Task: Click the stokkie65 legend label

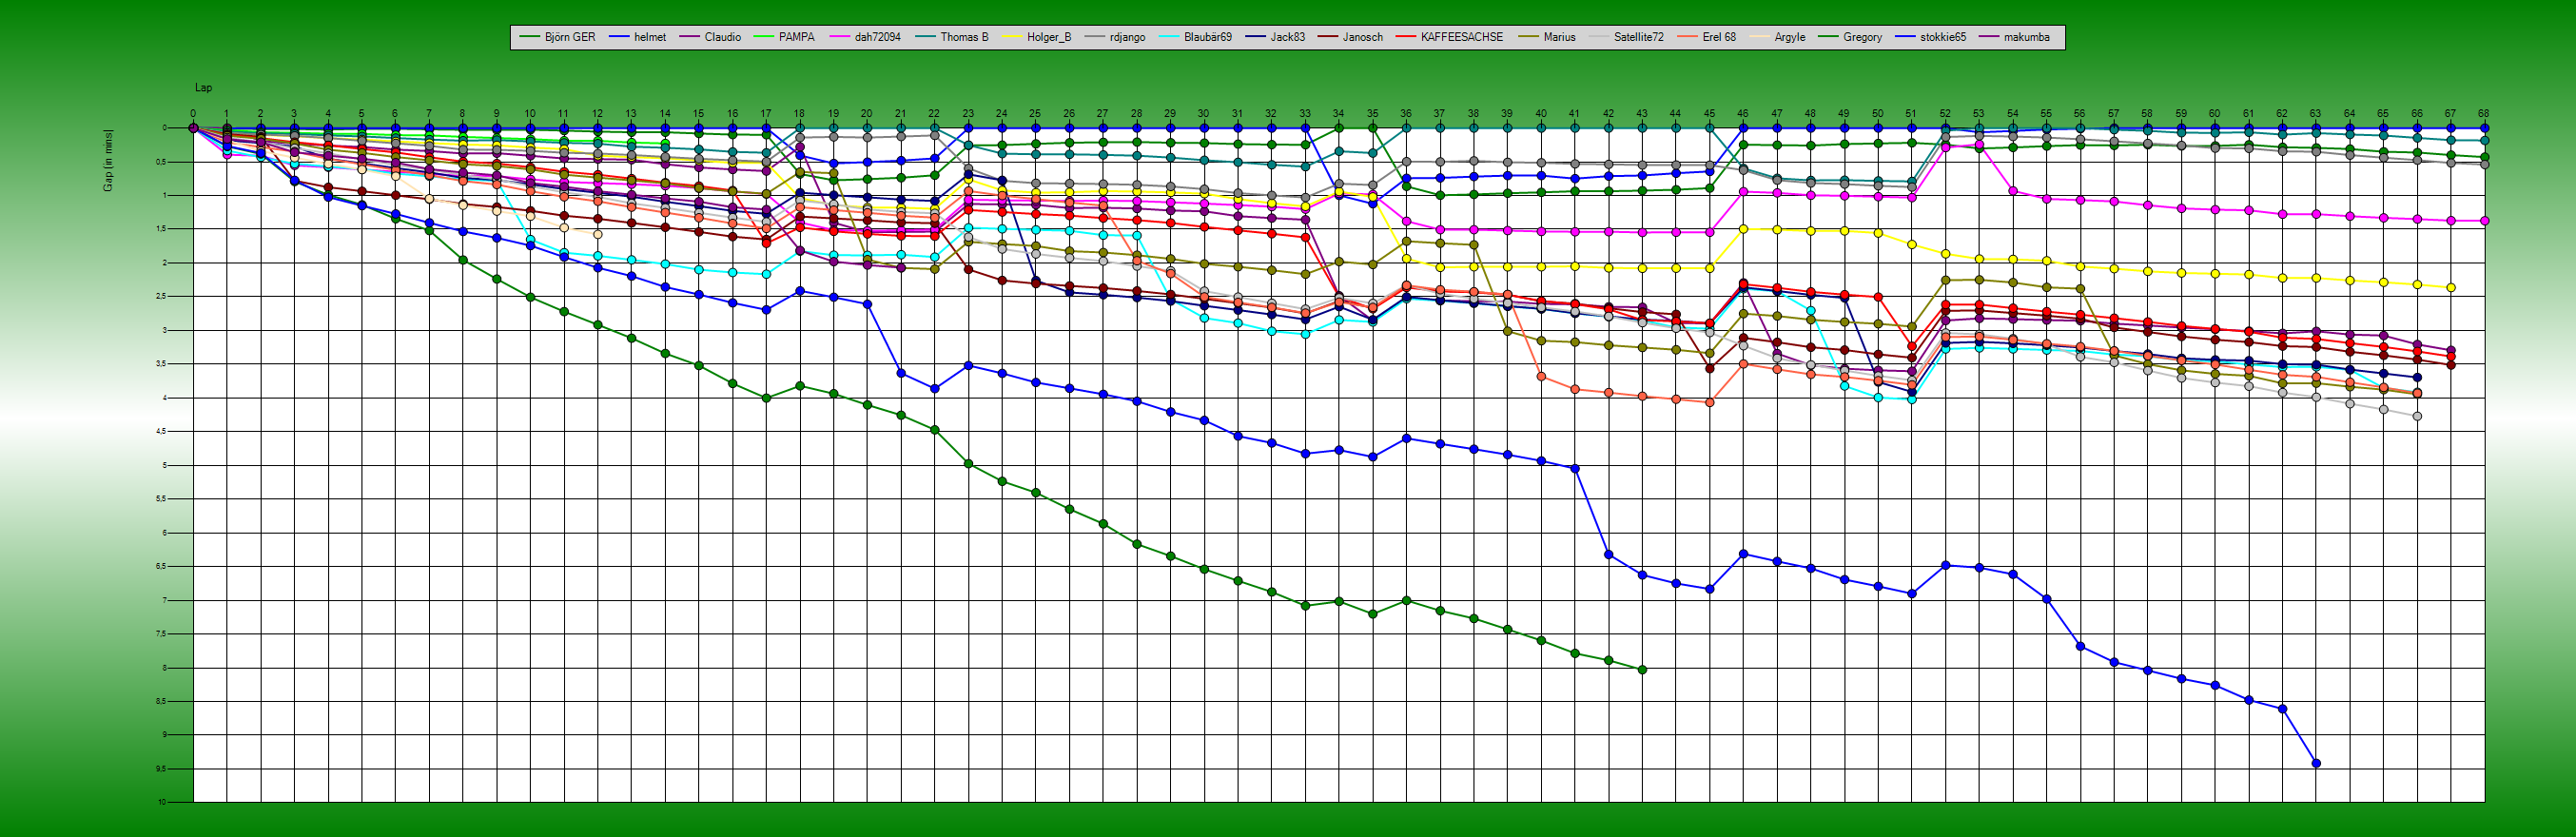Action: coord(1942,37)
